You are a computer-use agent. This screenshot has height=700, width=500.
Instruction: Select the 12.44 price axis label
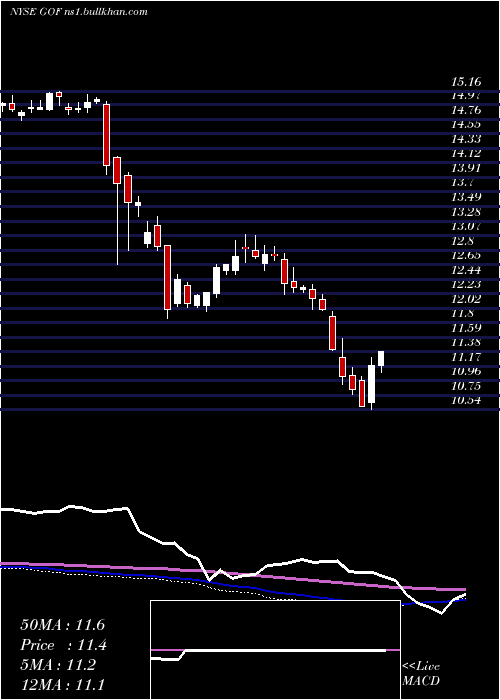(466, 270)
